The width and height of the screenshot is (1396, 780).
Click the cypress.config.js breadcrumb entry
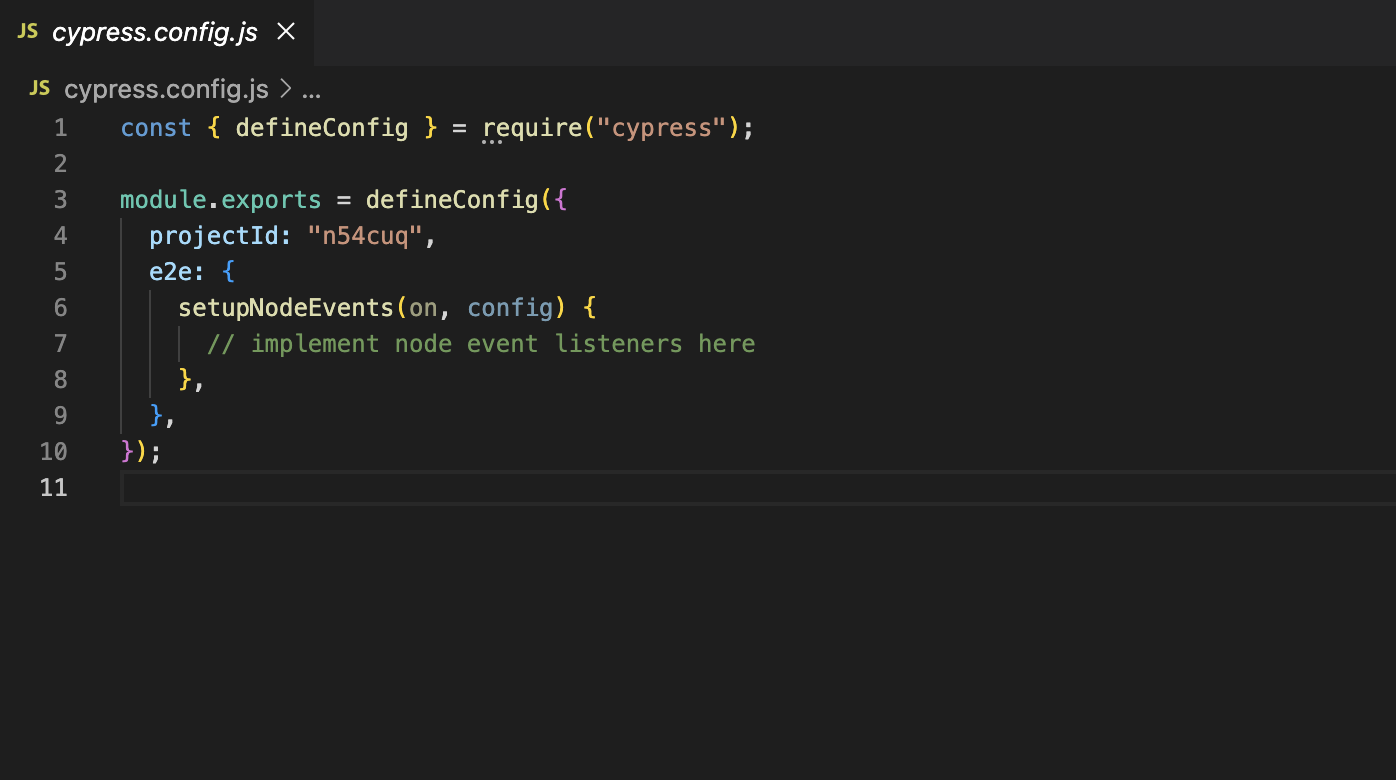166,88
